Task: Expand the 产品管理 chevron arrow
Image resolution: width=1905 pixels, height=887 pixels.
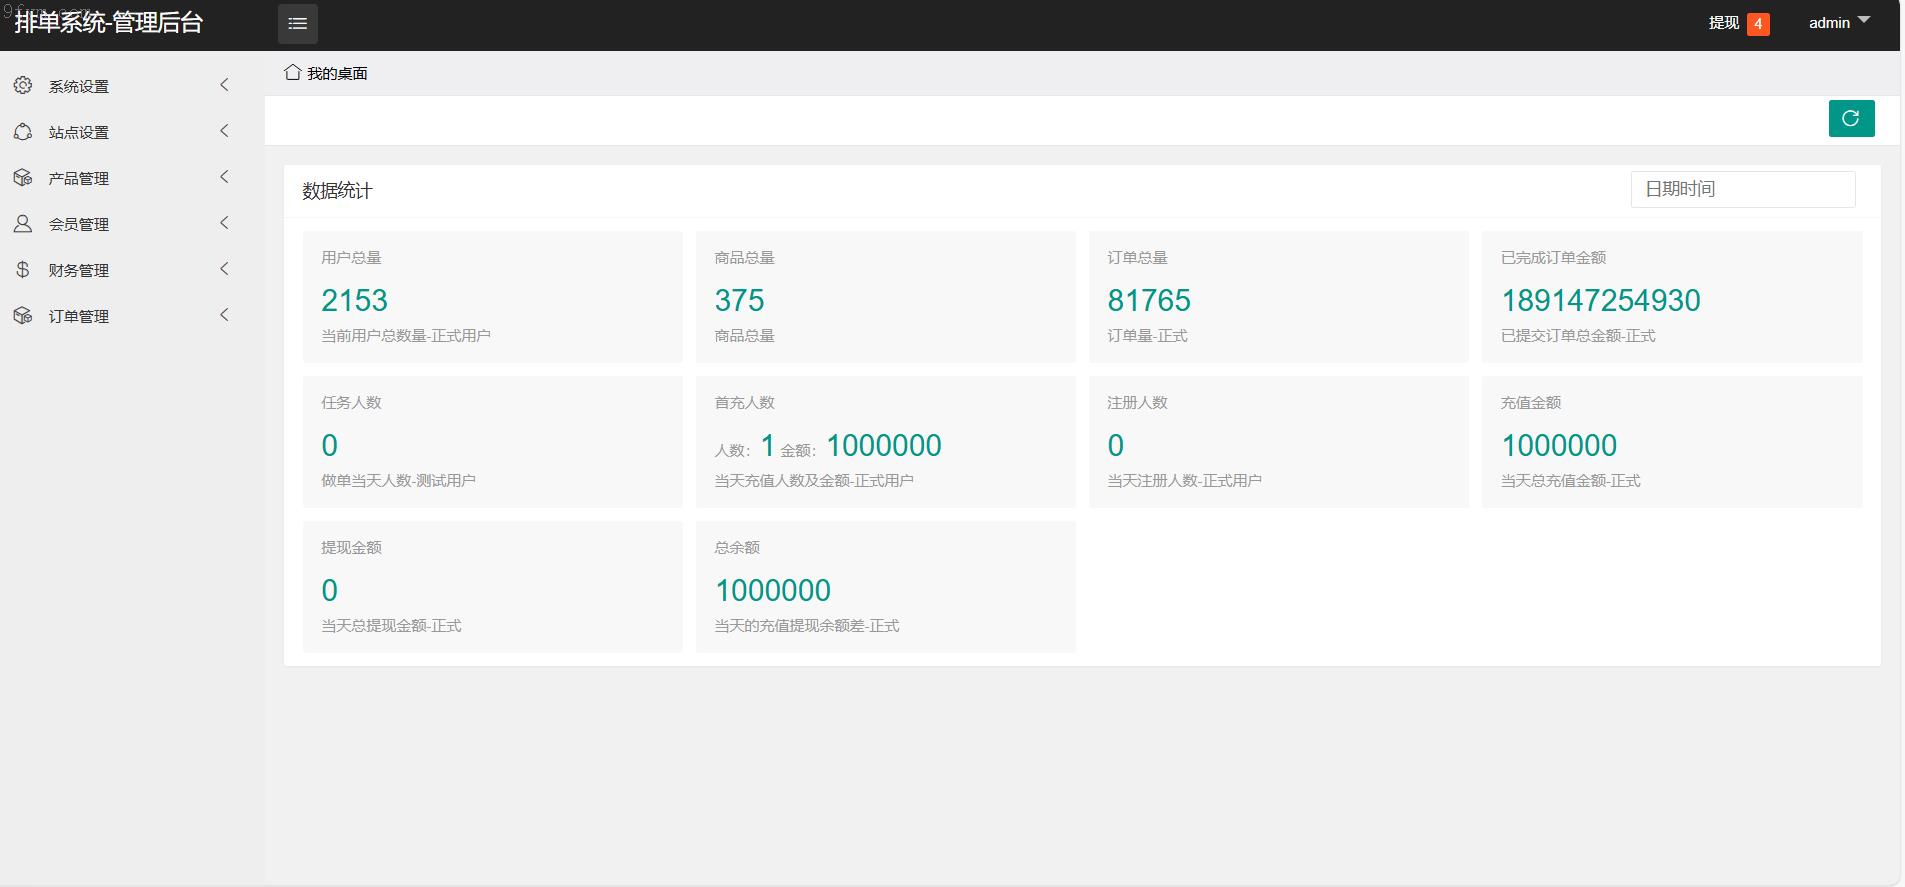Action: pyautogui.click(x=224, y=177)
